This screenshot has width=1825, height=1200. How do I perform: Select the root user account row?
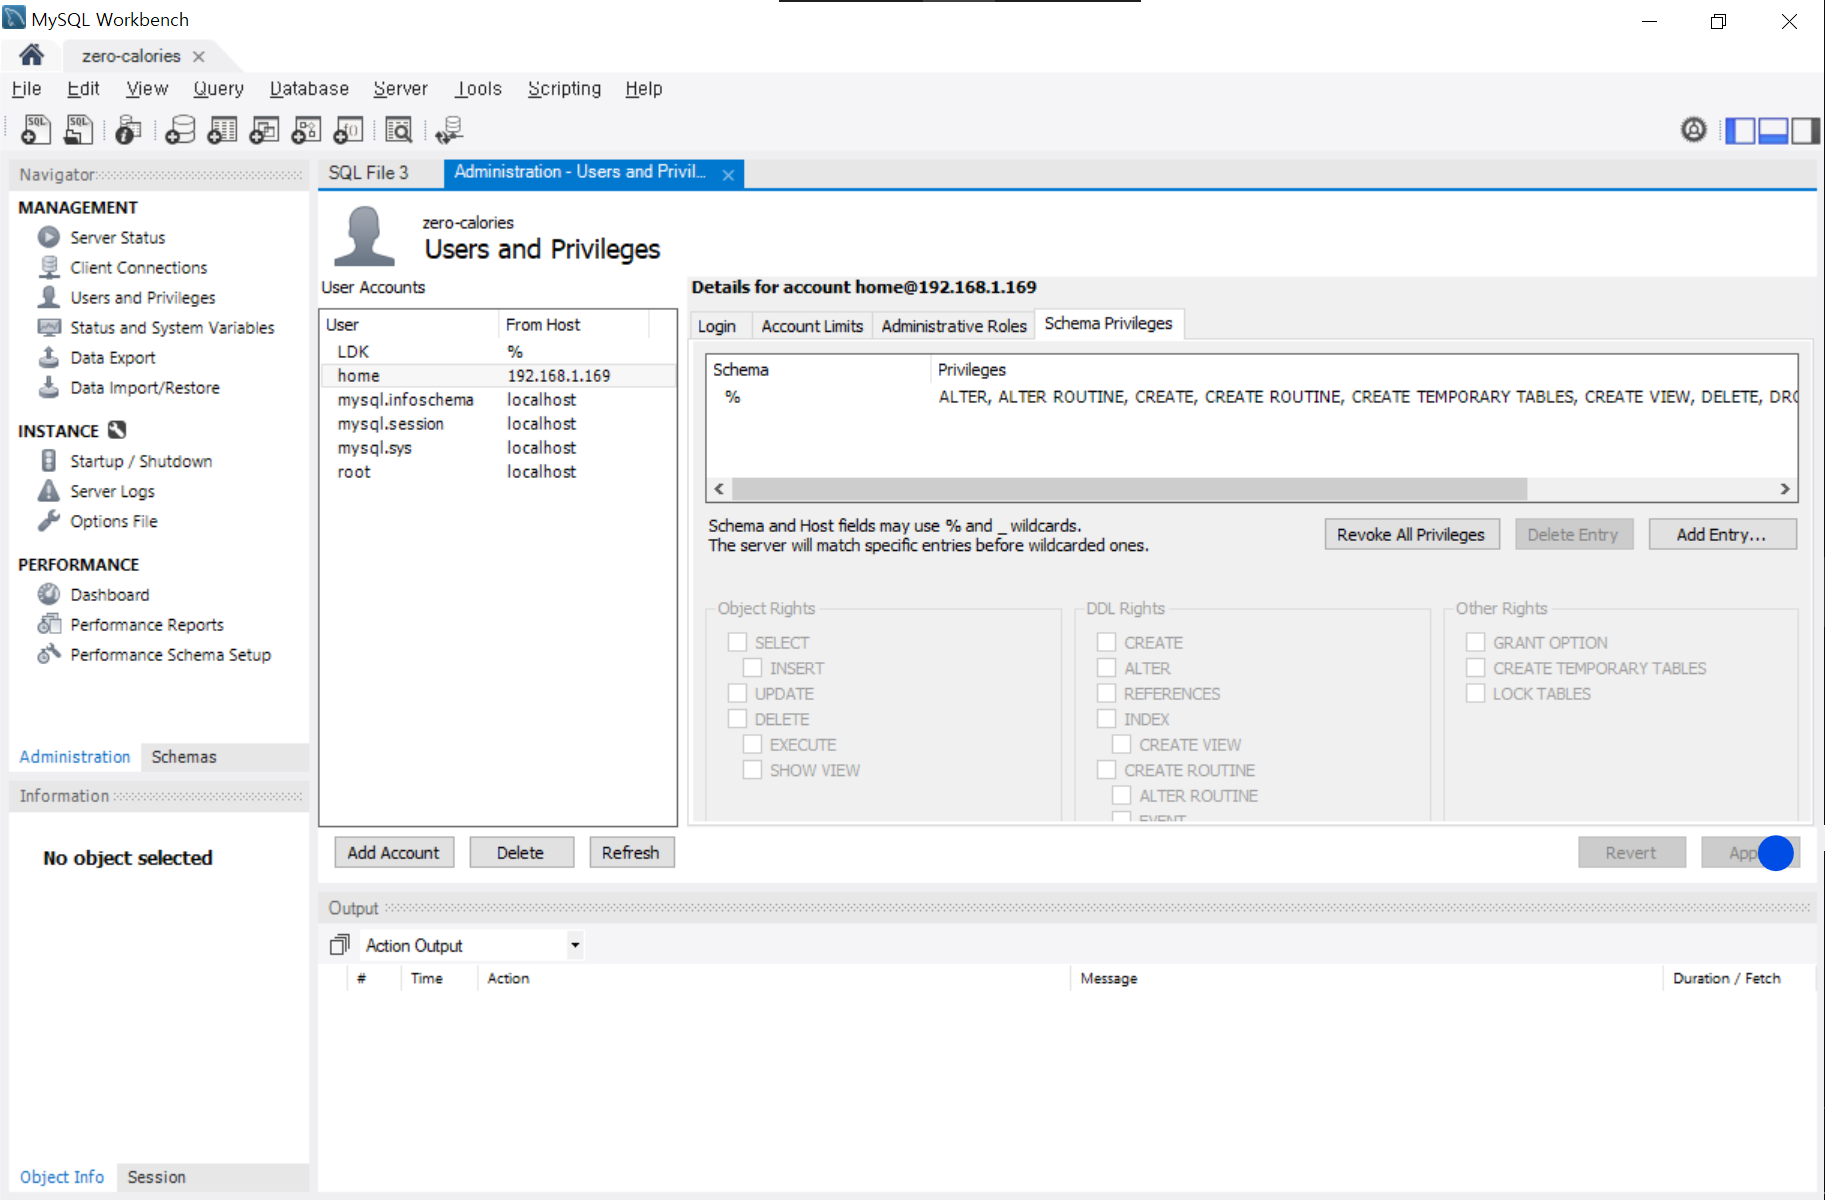tap(498, 472)
